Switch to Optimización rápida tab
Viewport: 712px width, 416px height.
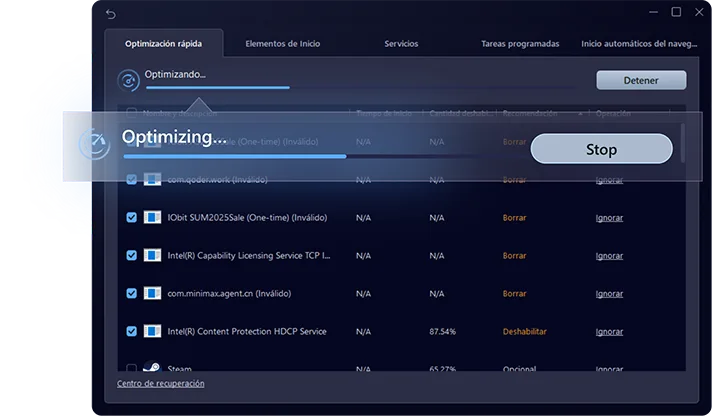[163, 44]
